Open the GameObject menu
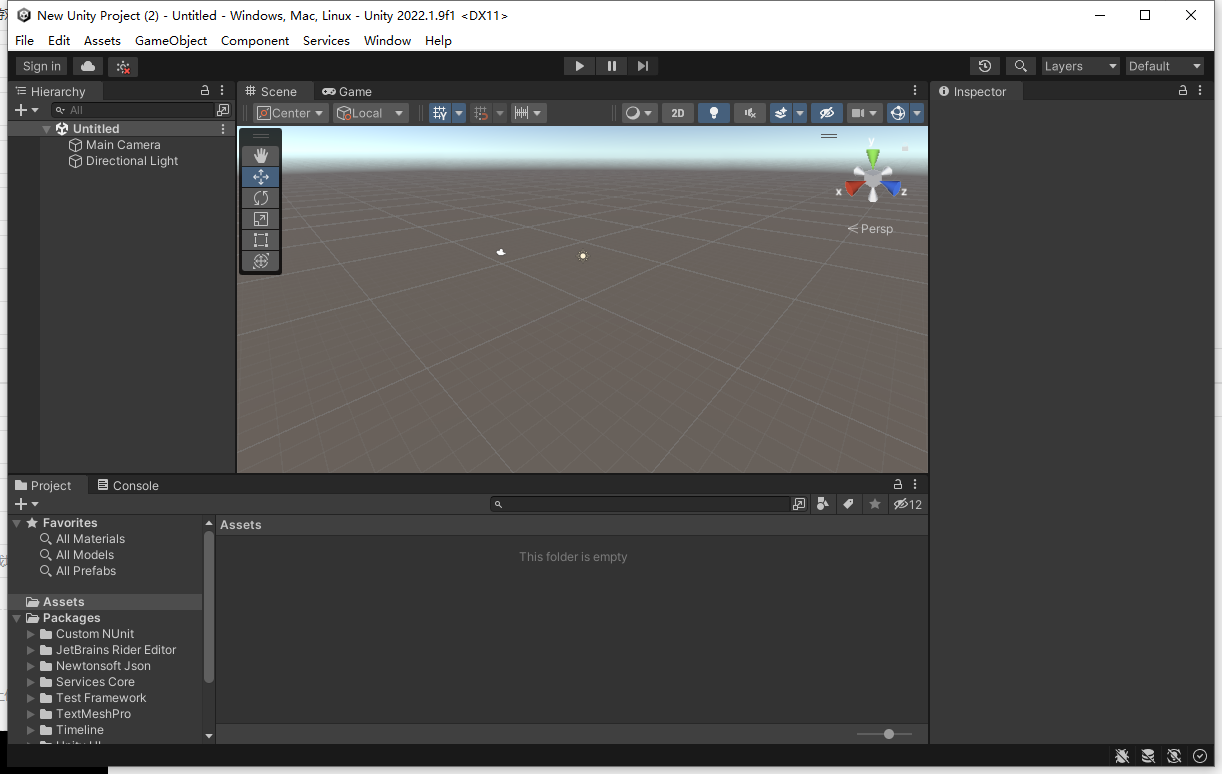 tap(170, 40)
